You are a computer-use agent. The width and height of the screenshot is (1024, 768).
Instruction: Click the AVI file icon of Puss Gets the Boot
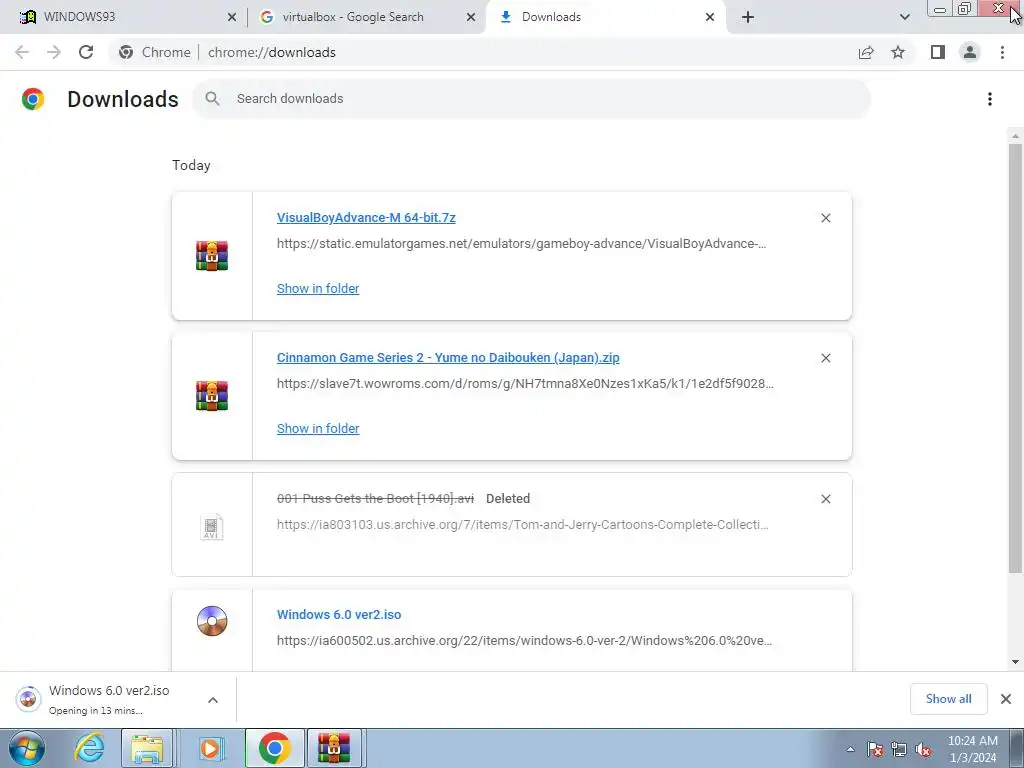click(211, 526)
